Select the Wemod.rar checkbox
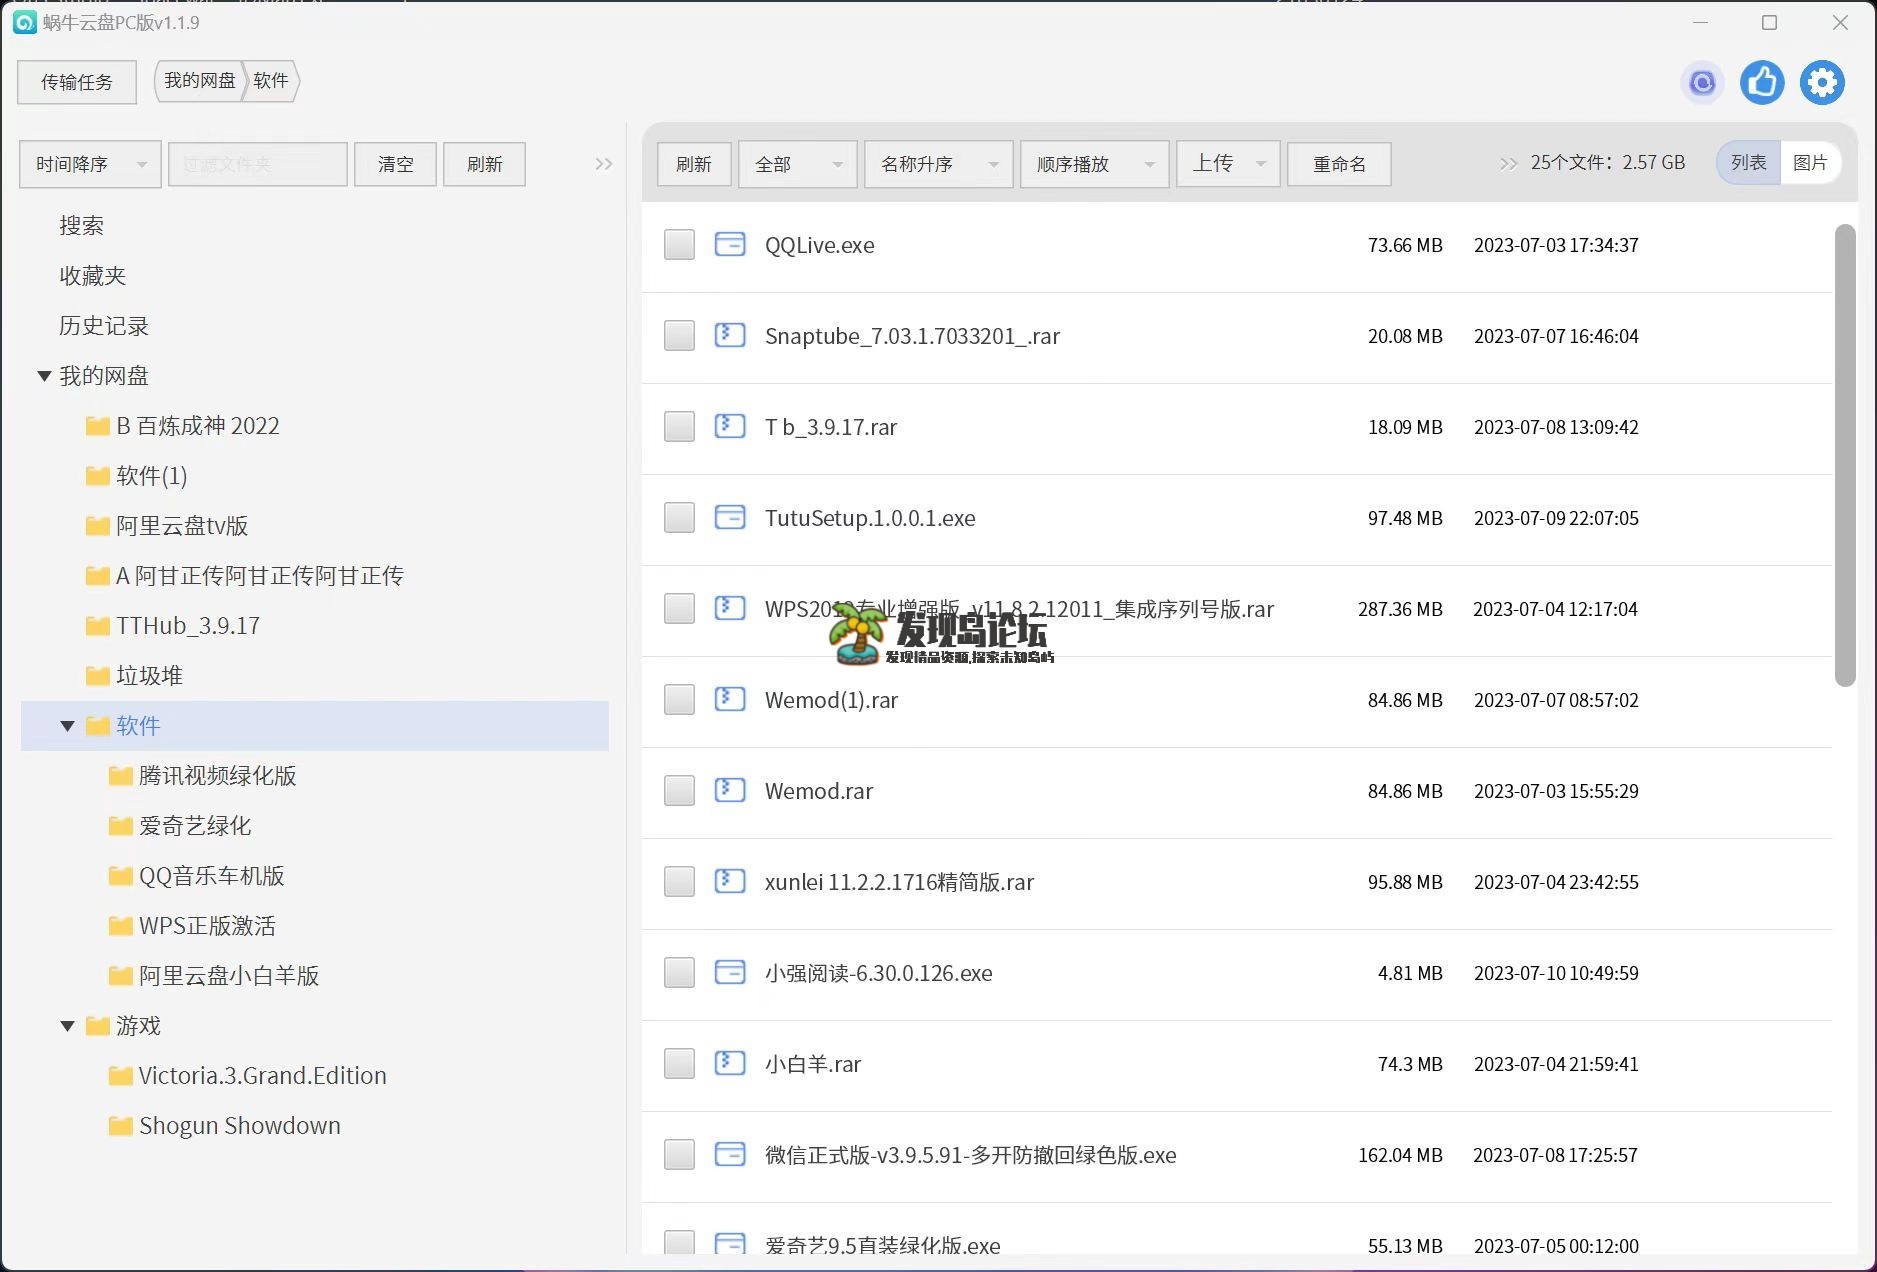 point(679,791)
